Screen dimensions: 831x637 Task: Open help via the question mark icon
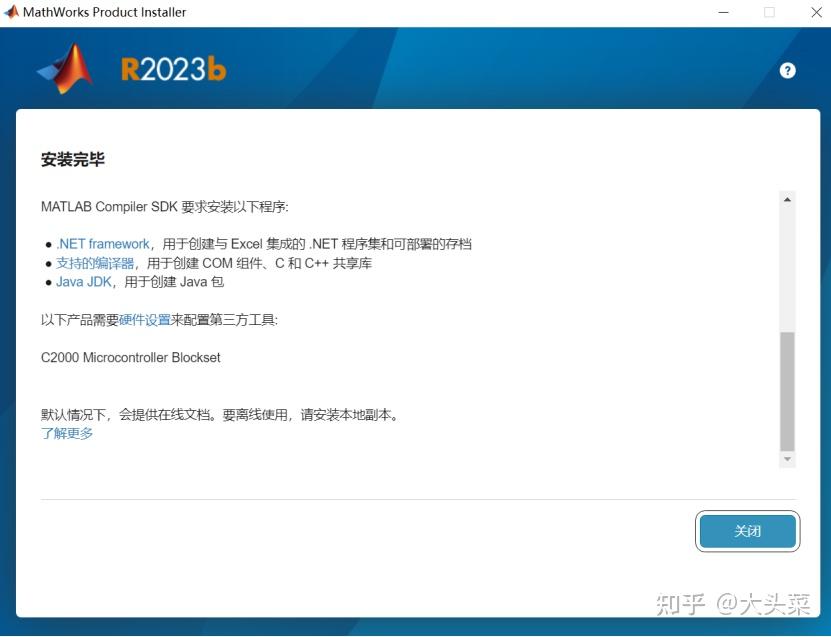pos(787,70)
